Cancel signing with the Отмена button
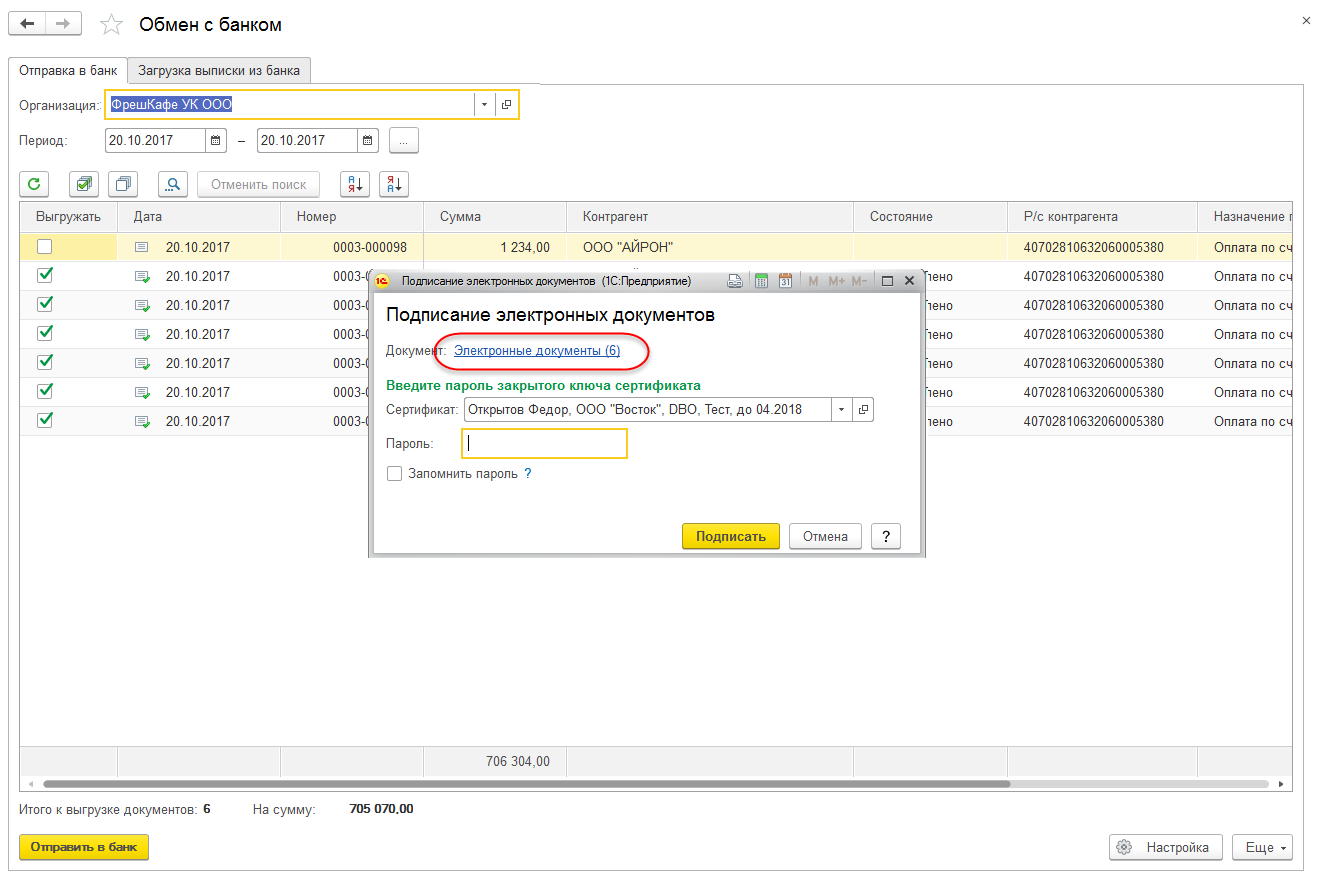This screenshot has height=878, width=1322. (825, 537)
